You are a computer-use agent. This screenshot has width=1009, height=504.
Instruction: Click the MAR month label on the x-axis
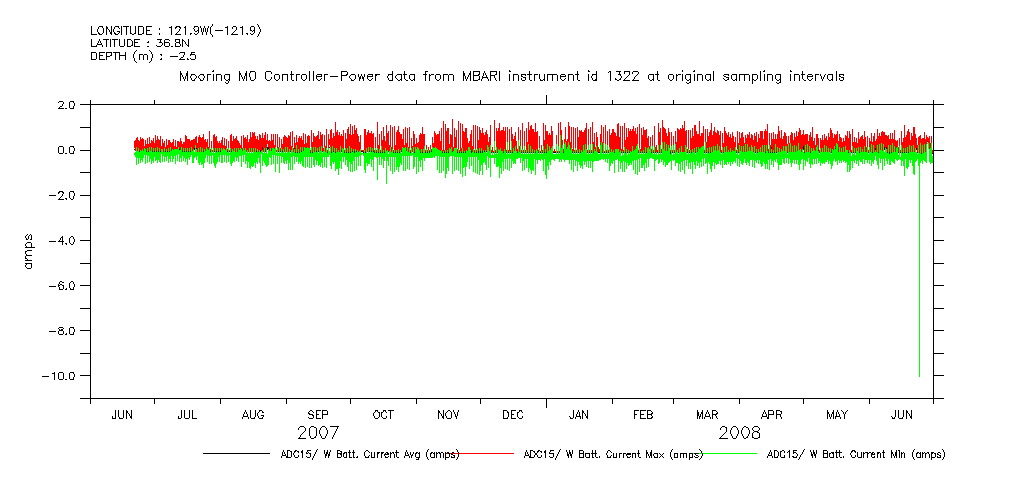pos(707,415)
